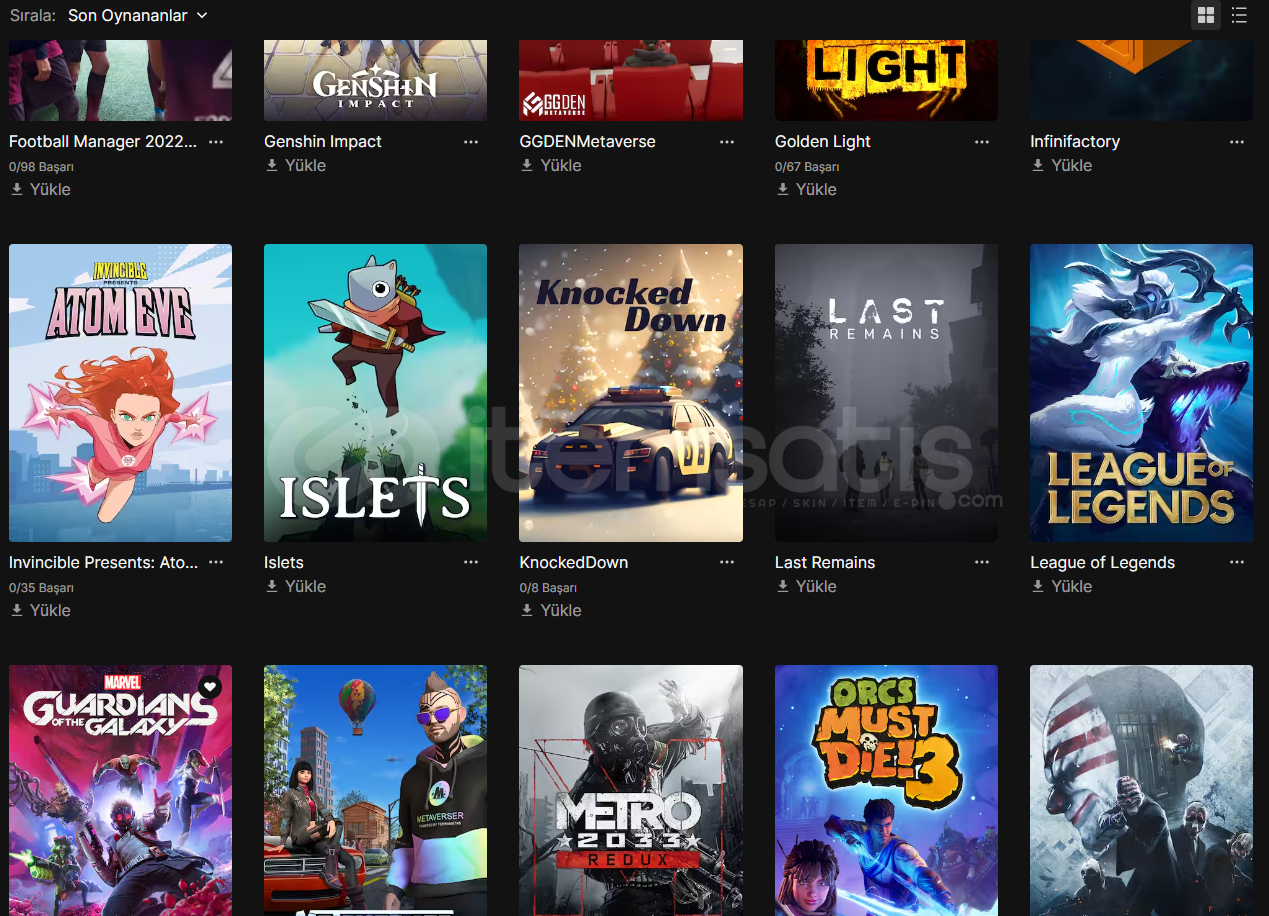Click Yükle under Islets
1269x916 pixels.
tap(296, 586)
